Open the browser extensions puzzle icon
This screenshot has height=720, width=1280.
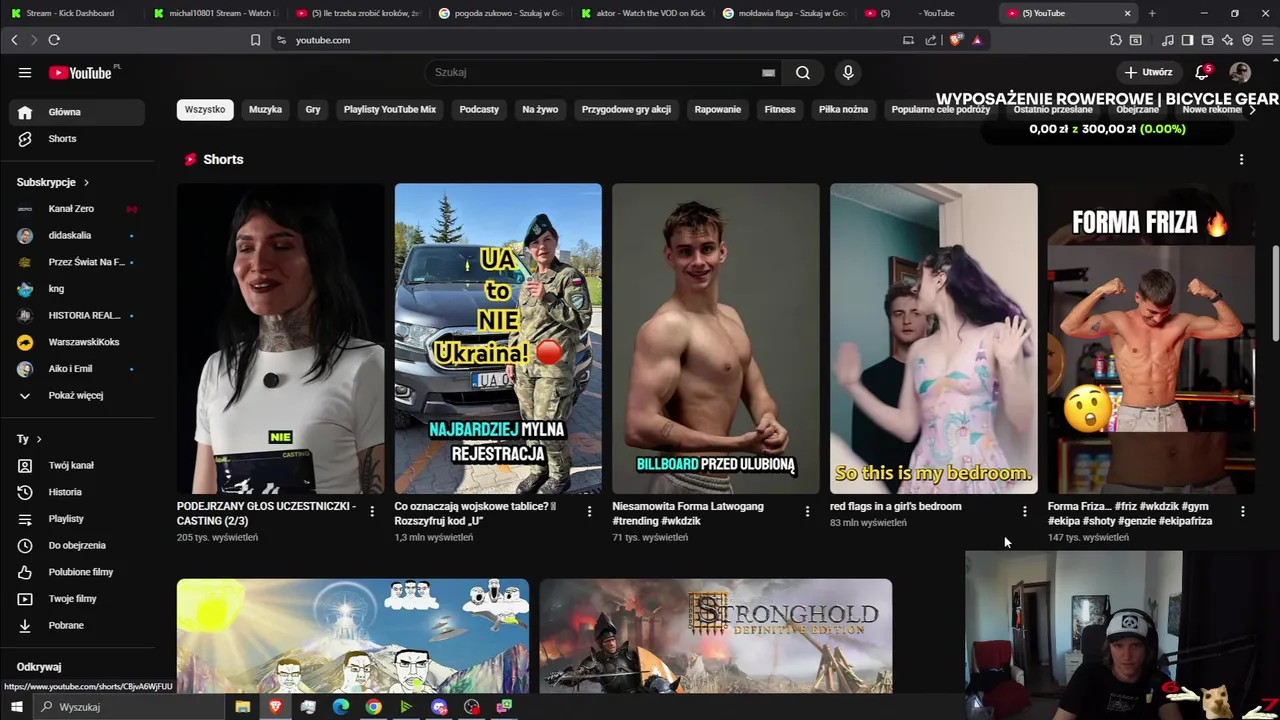[x=1115, y=40]
